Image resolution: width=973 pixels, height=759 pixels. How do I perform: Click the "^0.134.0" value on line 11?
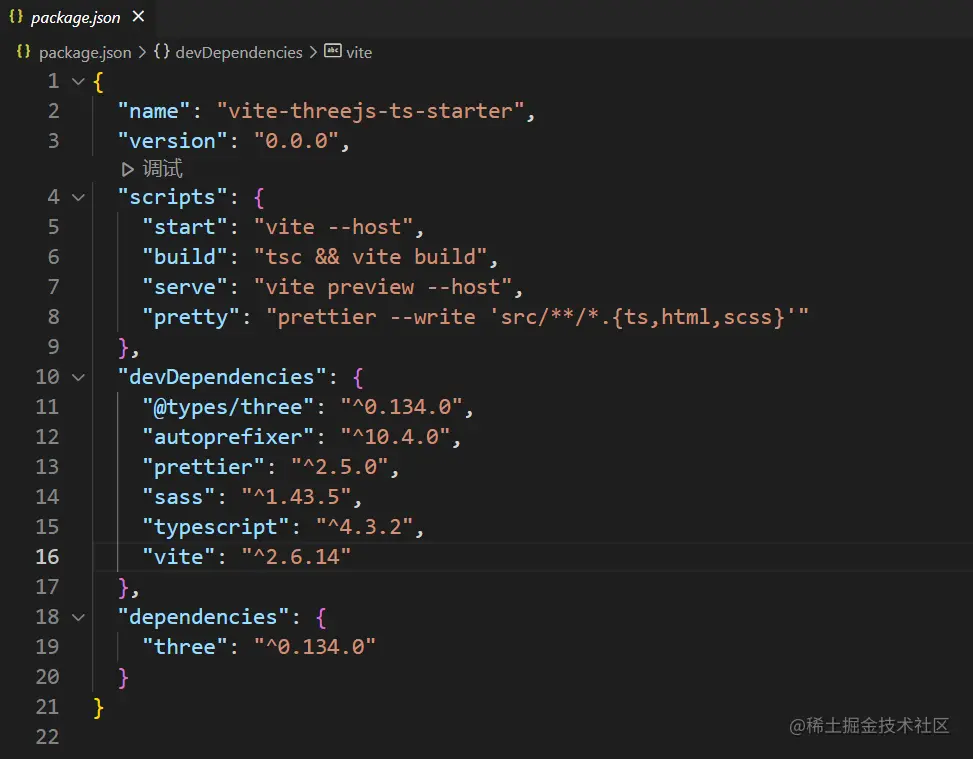point(401,407)
